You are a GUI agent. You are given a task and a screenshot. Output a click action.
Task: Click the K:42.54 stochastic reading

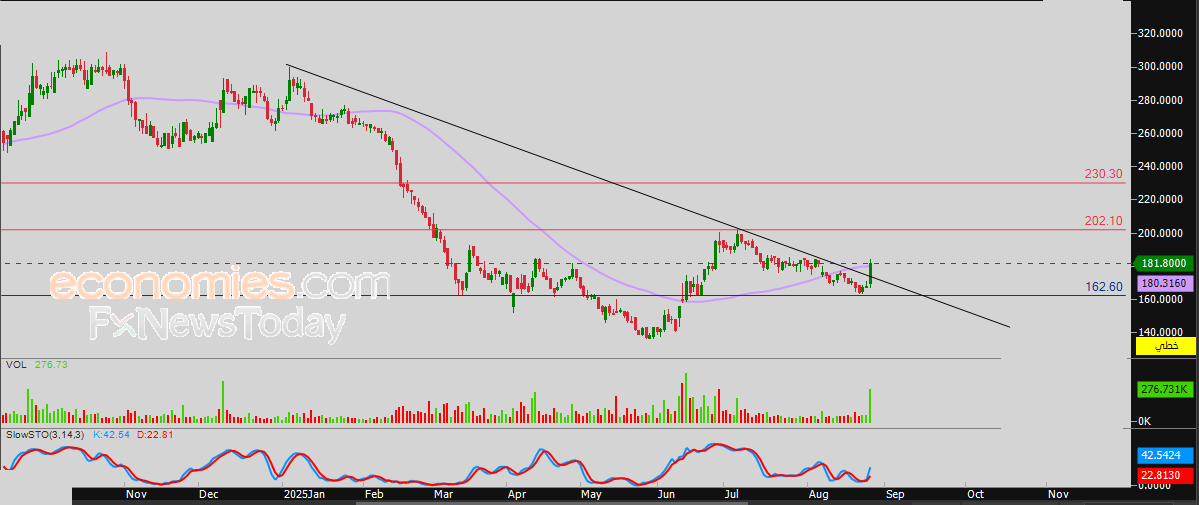click(x=112, y=435)
